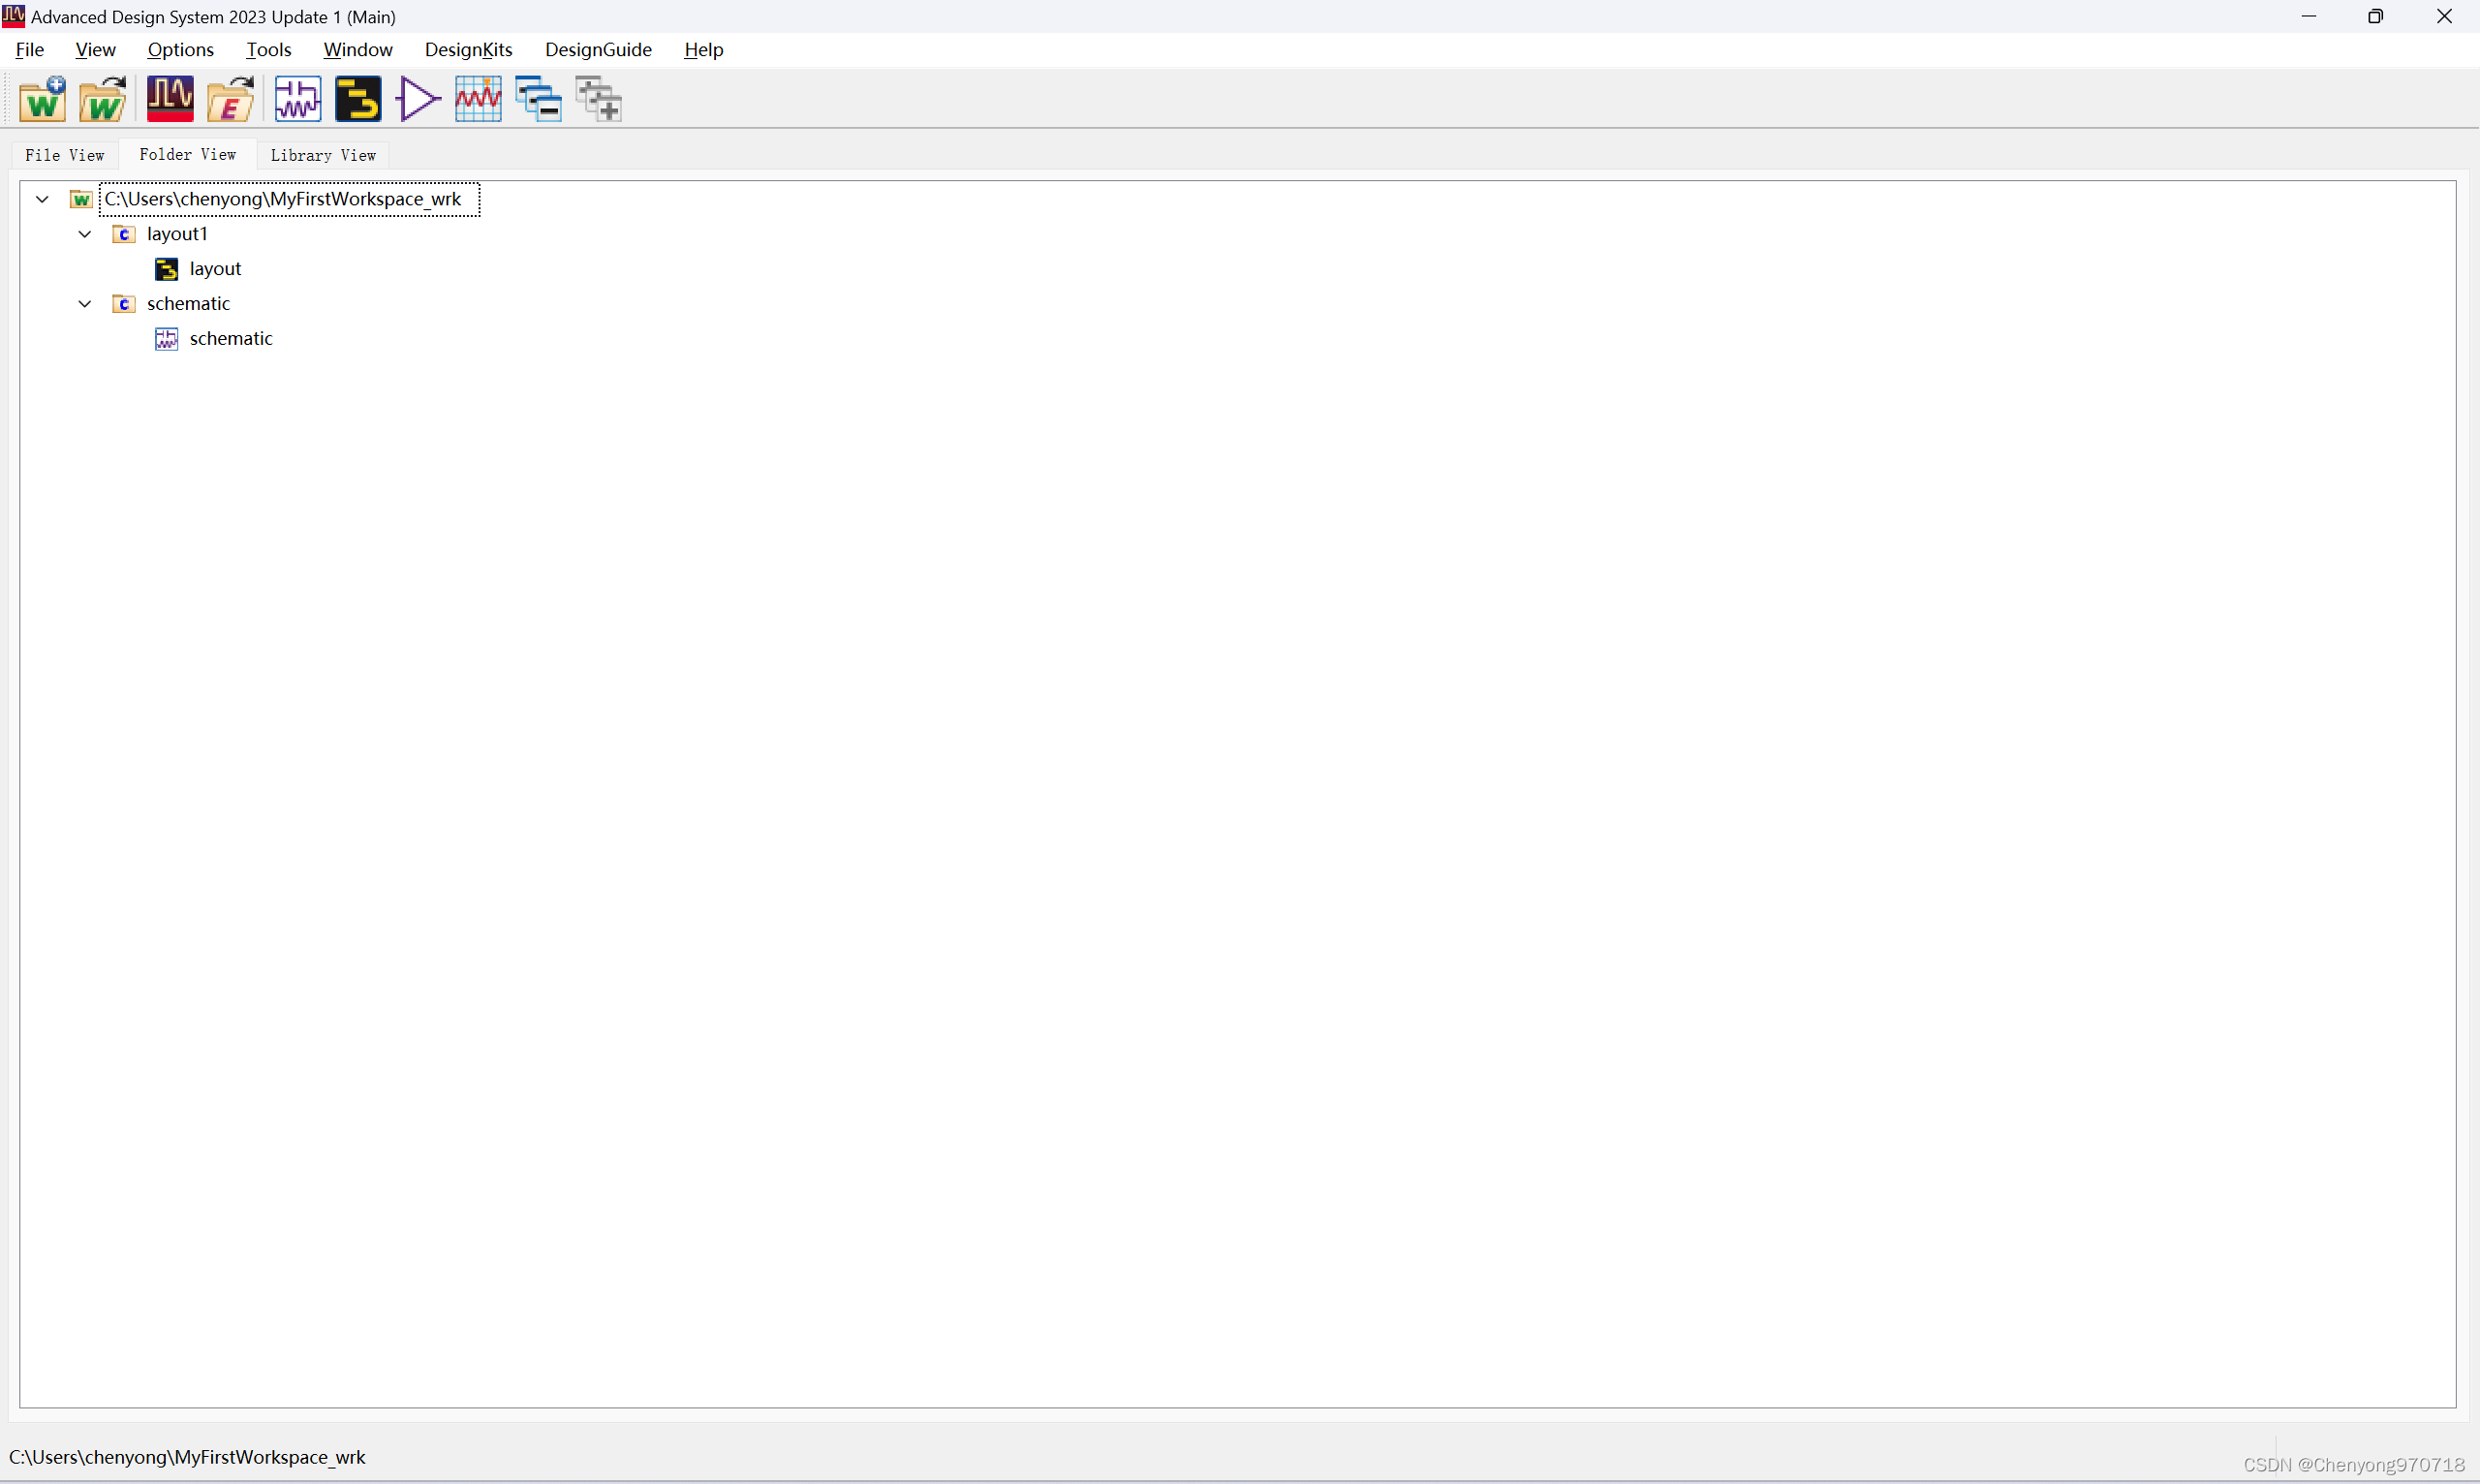
Task: Collapse the MyFirstWorkspace_wrk tree node
Action: coord(42,198)
